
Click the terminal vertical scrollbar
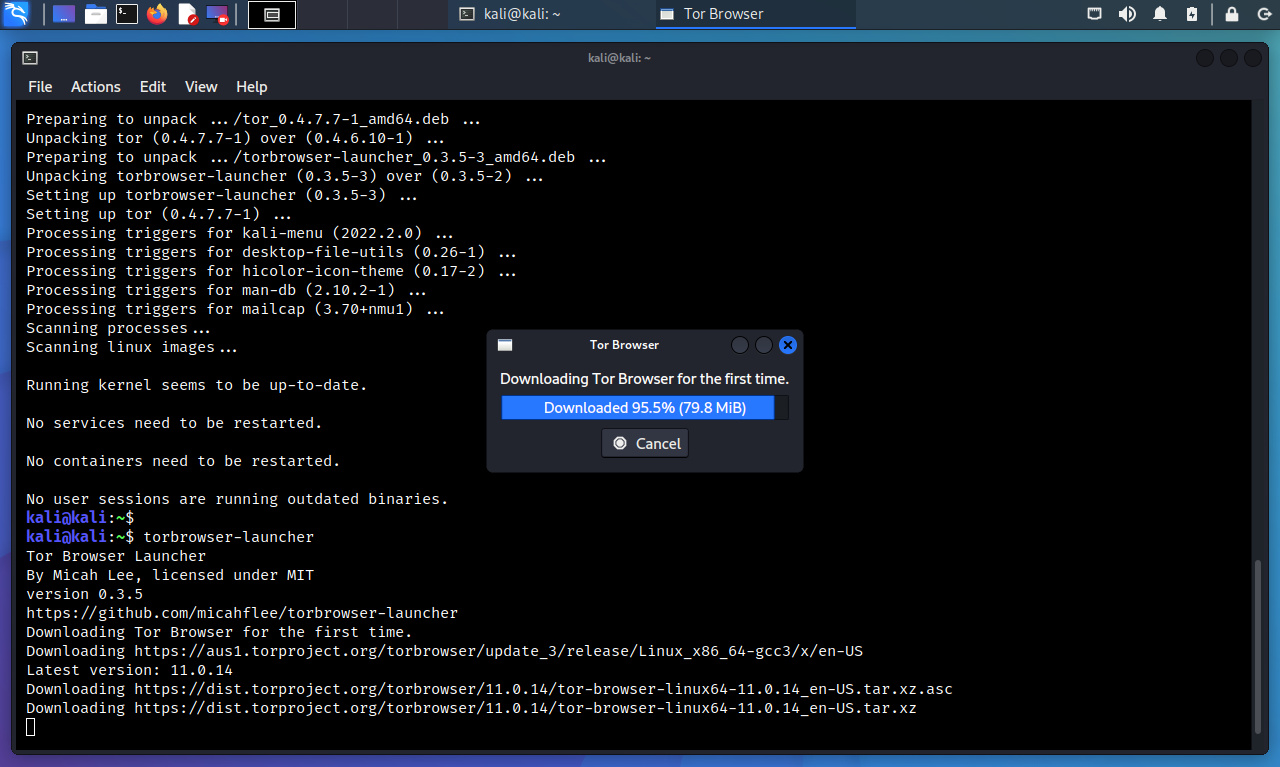click(x=1259, y=650)
